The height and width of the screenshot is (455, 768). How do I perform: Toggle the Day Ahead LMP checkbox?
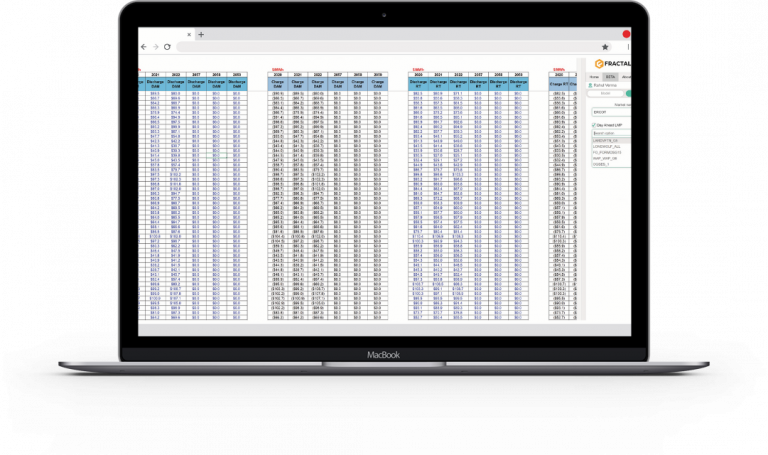coord(593,125)
